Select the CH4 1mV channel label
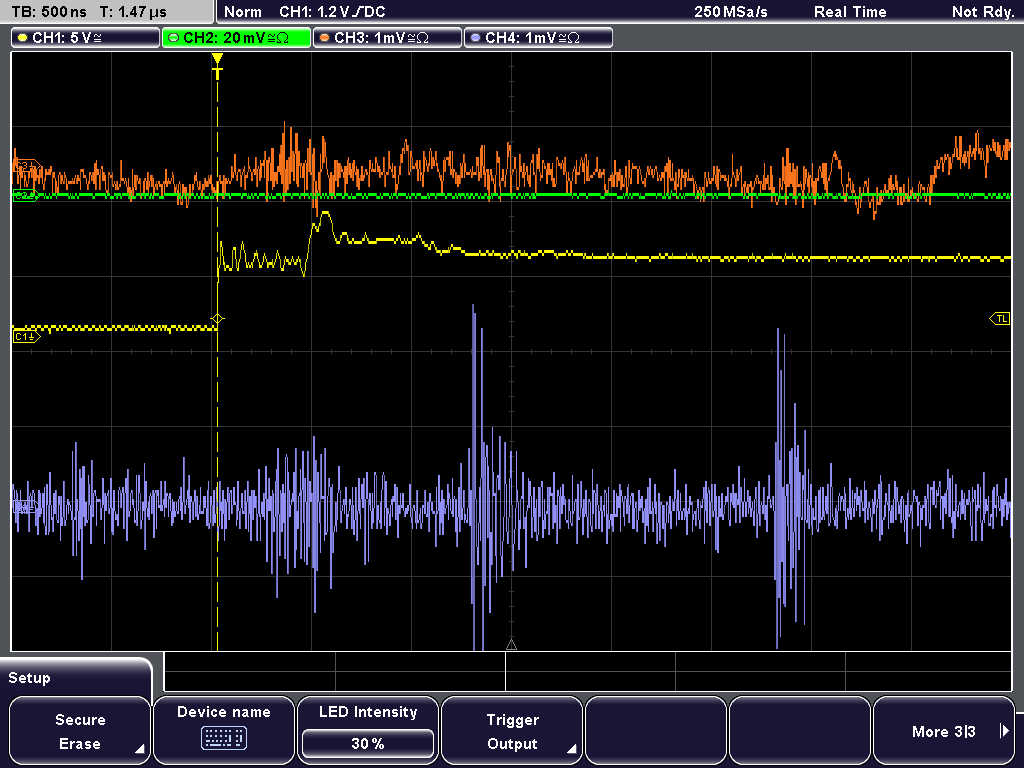 (x=538, y=38)
